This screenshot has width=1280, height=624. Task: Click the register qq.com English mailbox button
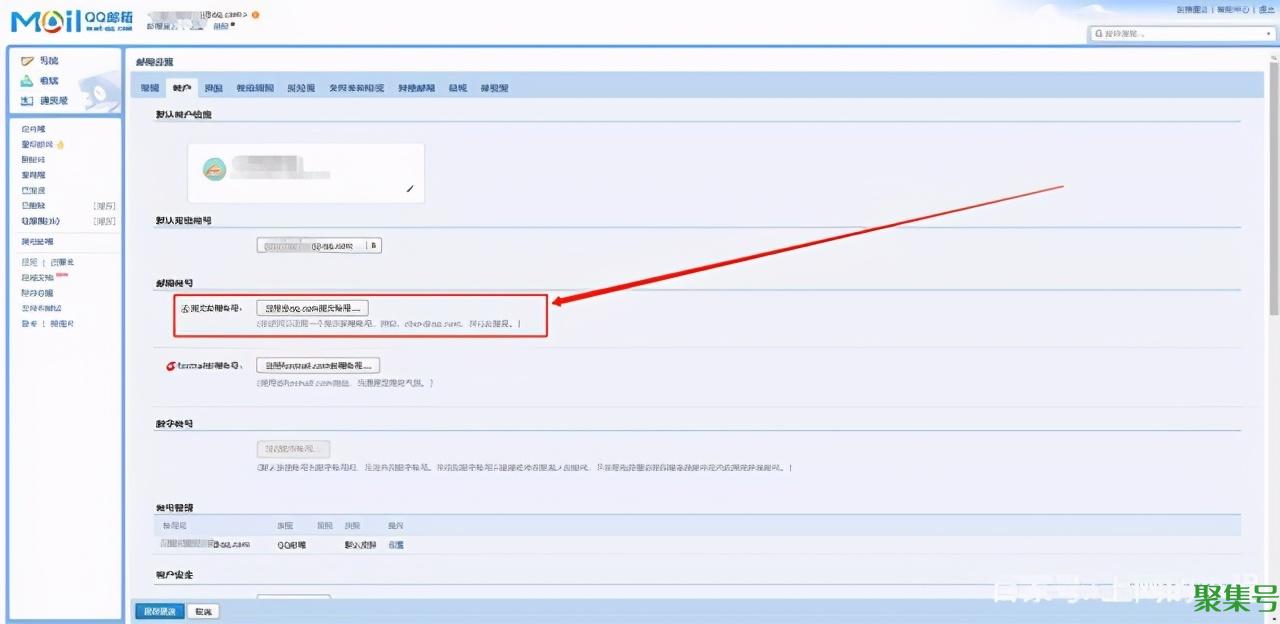[x=313, y=308]
